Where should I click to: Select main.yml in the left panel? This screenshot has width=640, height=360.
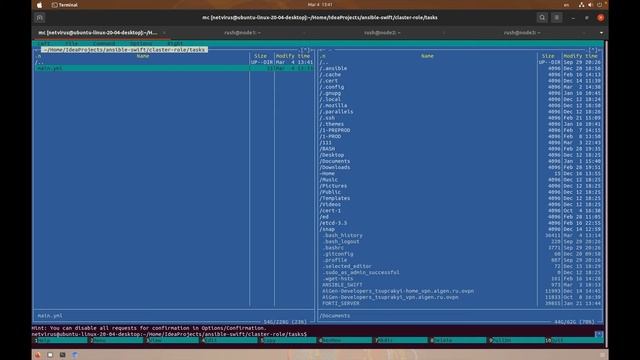coord(174,68)
